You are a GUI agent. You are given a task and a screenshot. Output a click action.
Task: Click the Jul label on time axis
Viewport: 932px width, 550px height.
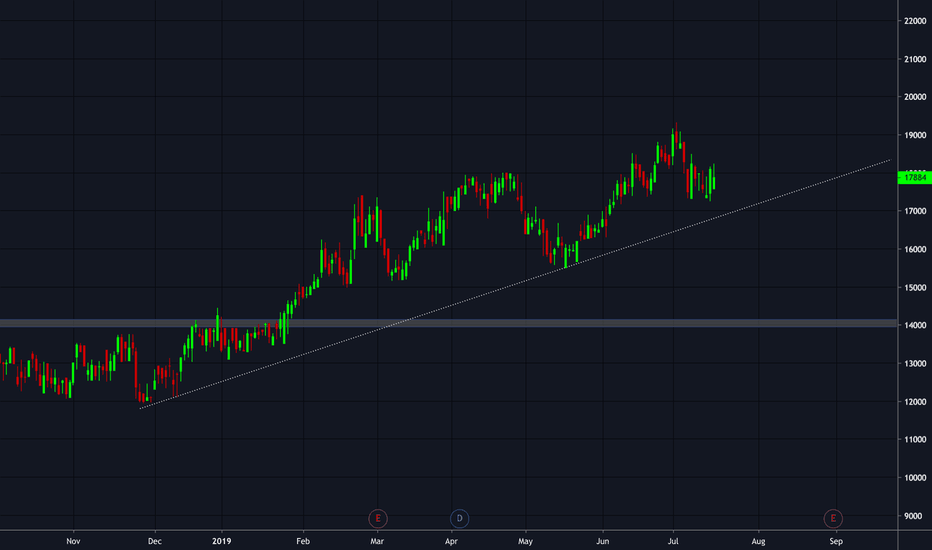[673, 541]
